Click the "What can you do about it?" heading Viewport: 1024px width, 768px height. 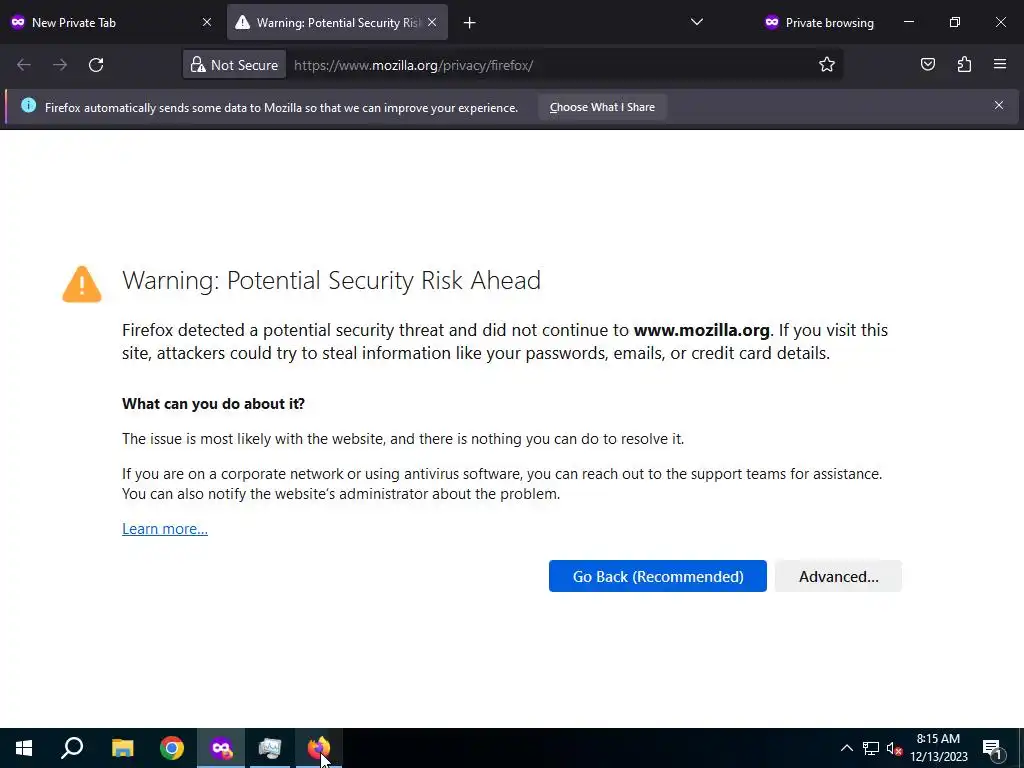click(214, 404)
